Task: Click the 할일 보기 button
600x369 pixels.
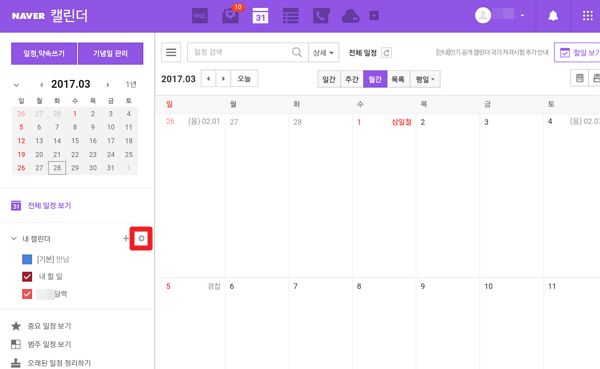Action: point(577,52)
